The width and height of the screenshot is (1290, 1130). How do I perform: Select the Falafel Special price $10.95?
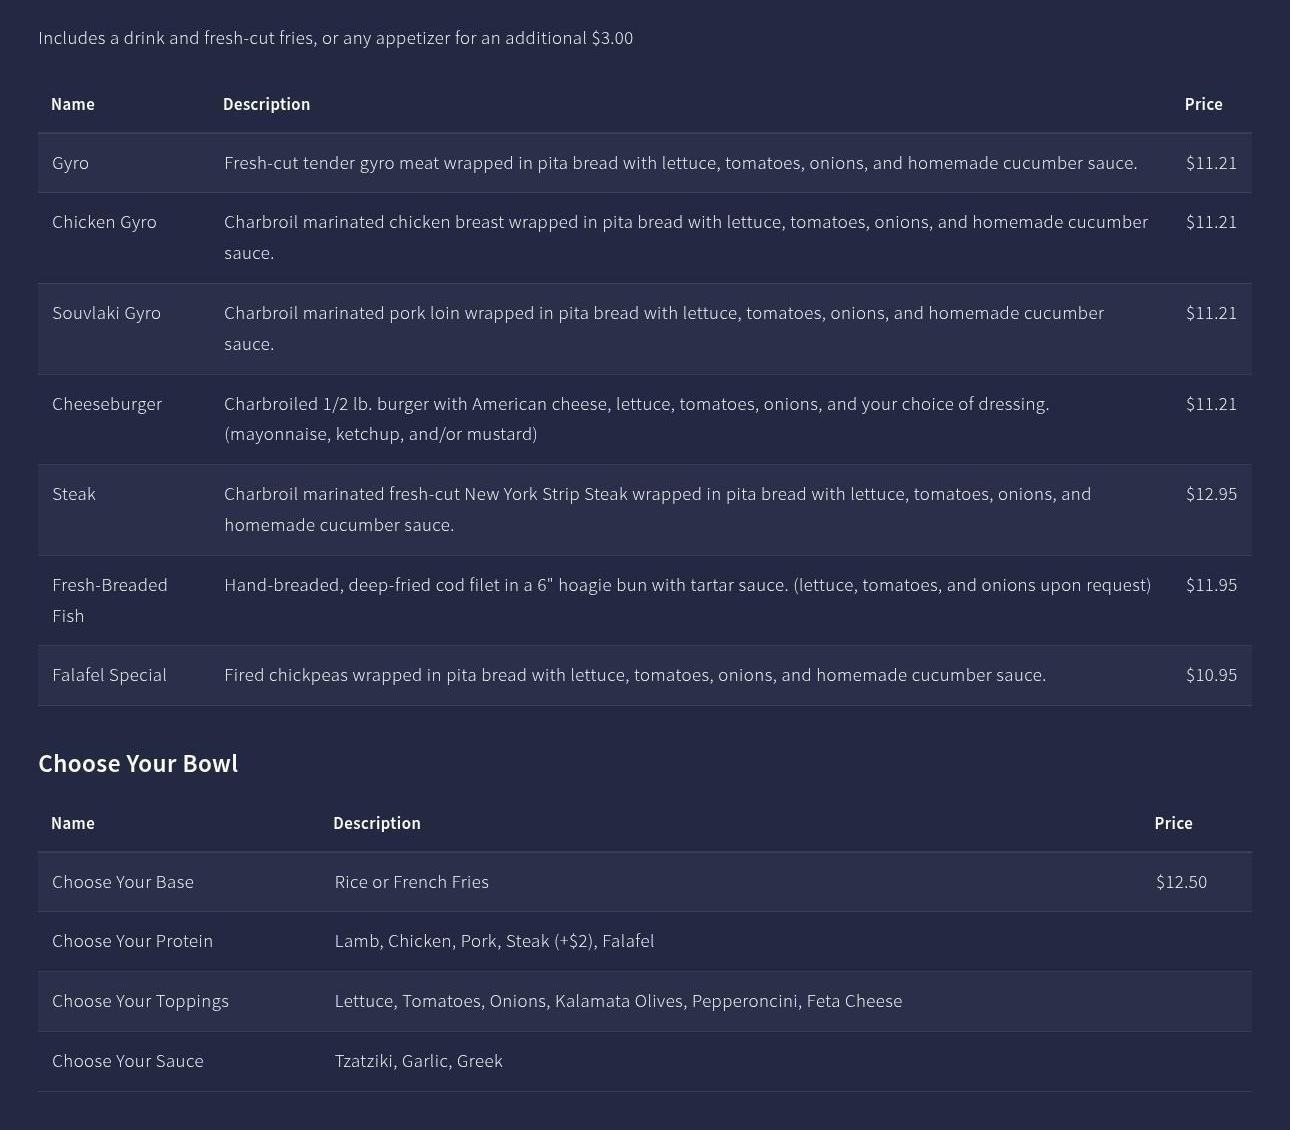tap(1211, 675)
